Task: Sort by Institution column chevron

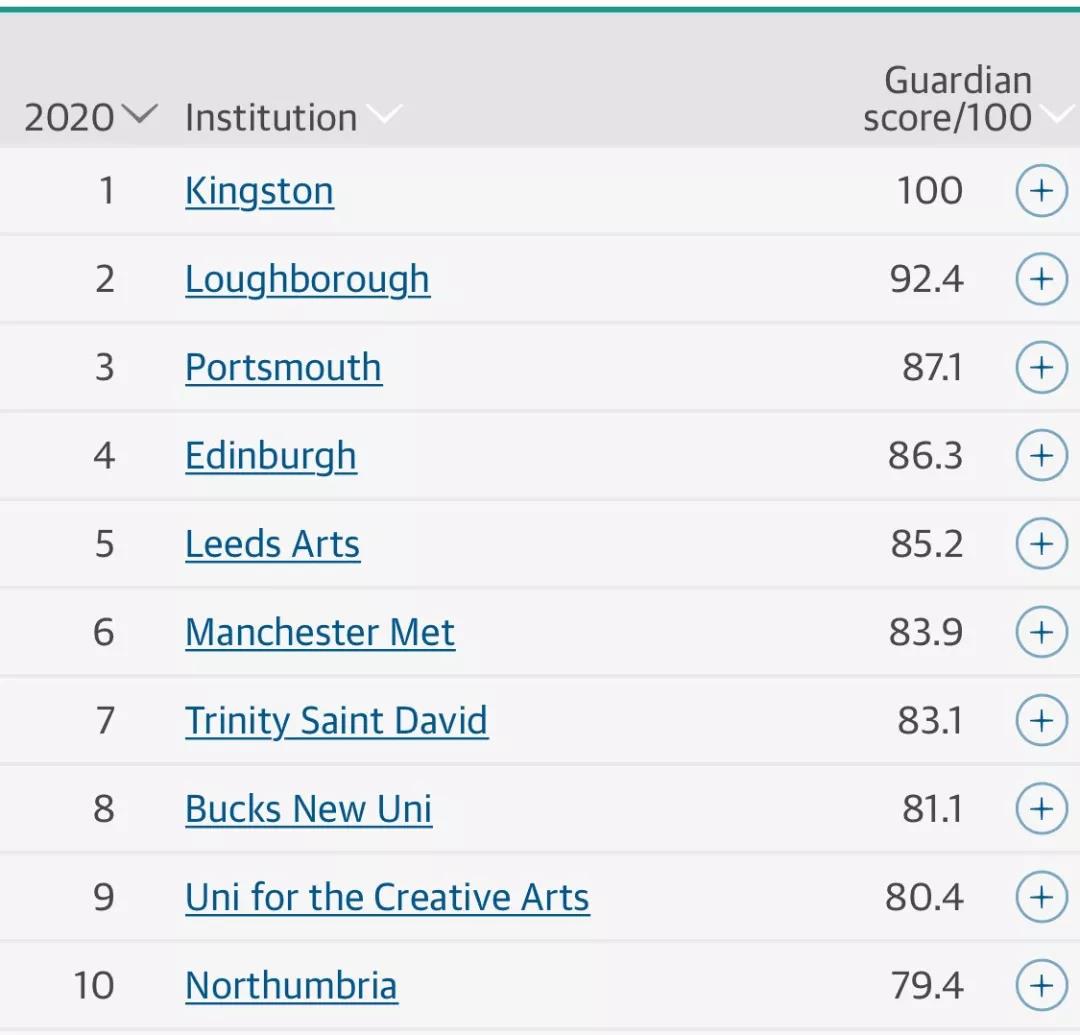Action: tap(384, 114)
